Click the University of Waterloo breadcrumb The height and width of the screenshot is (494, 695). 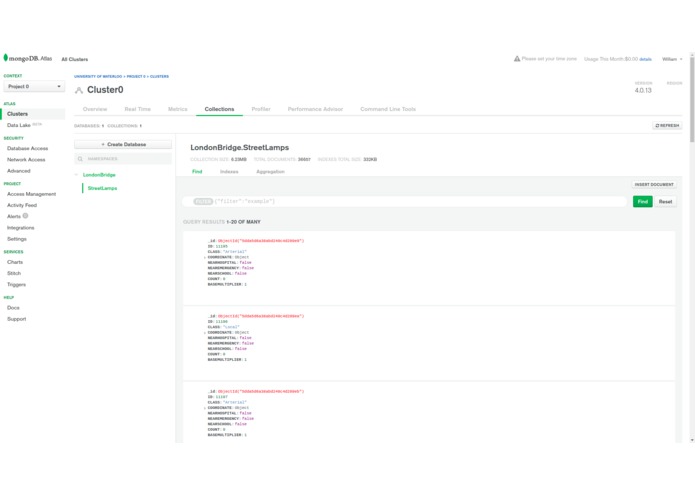coord(98,77)
